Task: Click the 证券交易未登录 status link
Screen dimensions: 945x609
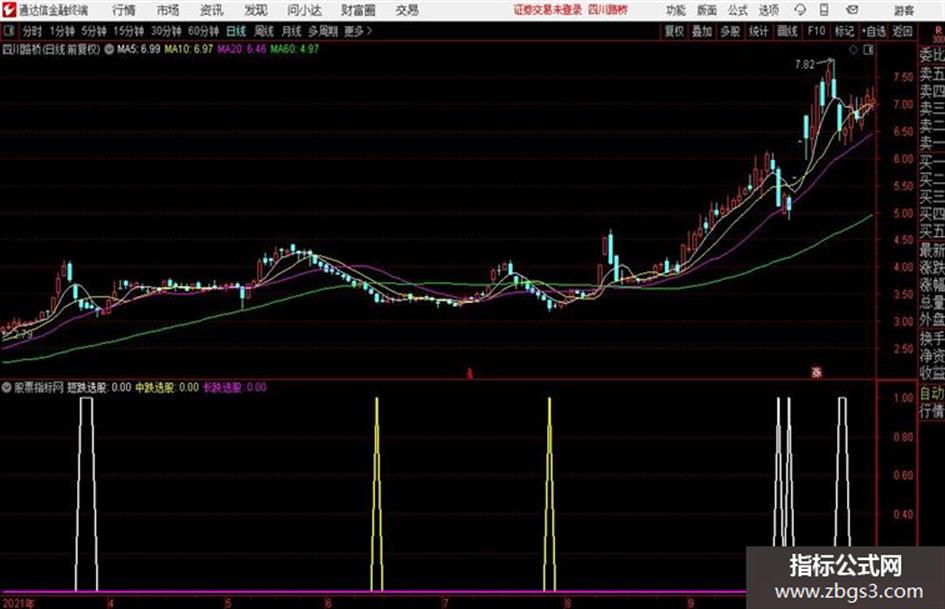Action: coord(548,10)
